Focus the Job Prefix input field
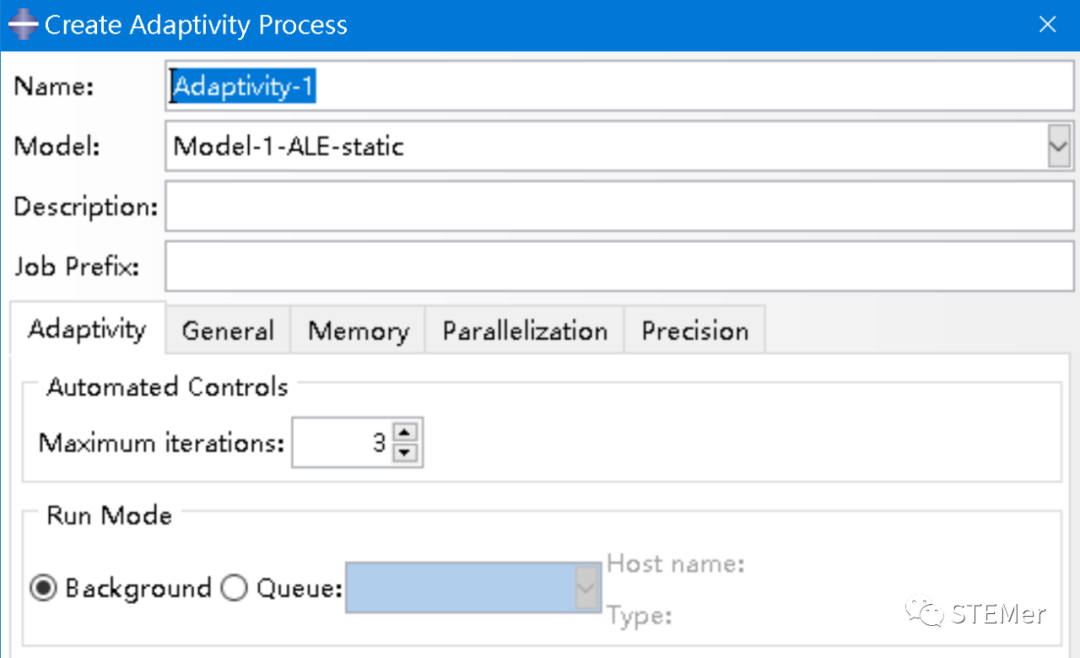 click(x=618, y=267)
